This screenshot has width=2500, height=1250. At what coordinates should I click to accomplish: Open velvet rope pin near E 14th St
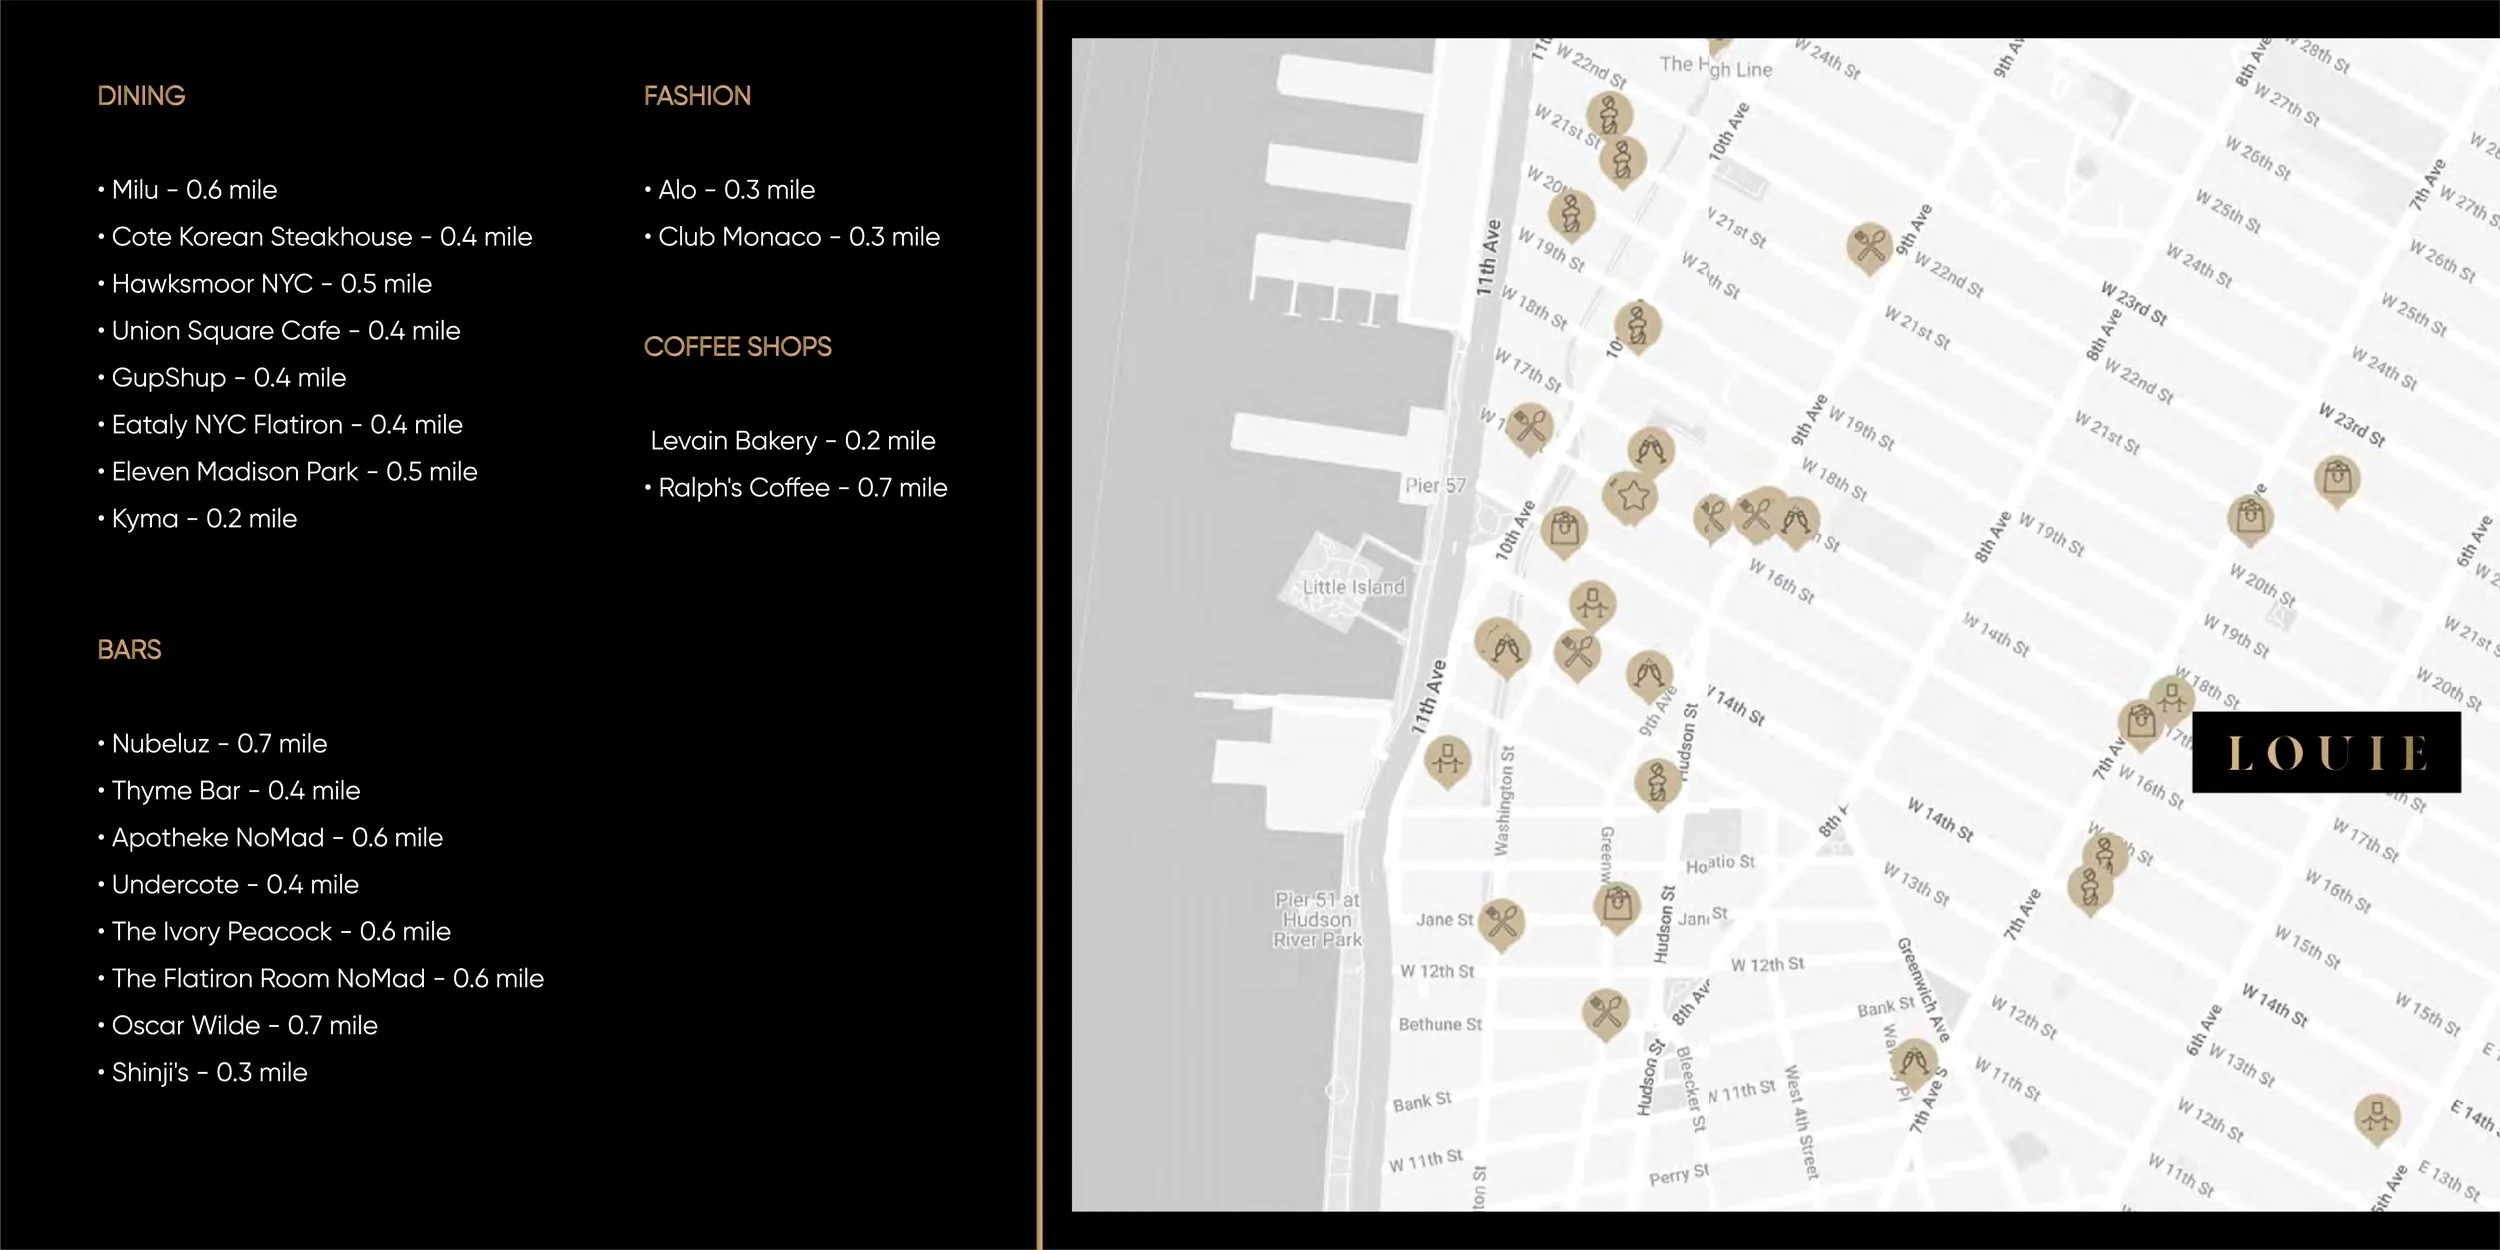[2377, 1116]
